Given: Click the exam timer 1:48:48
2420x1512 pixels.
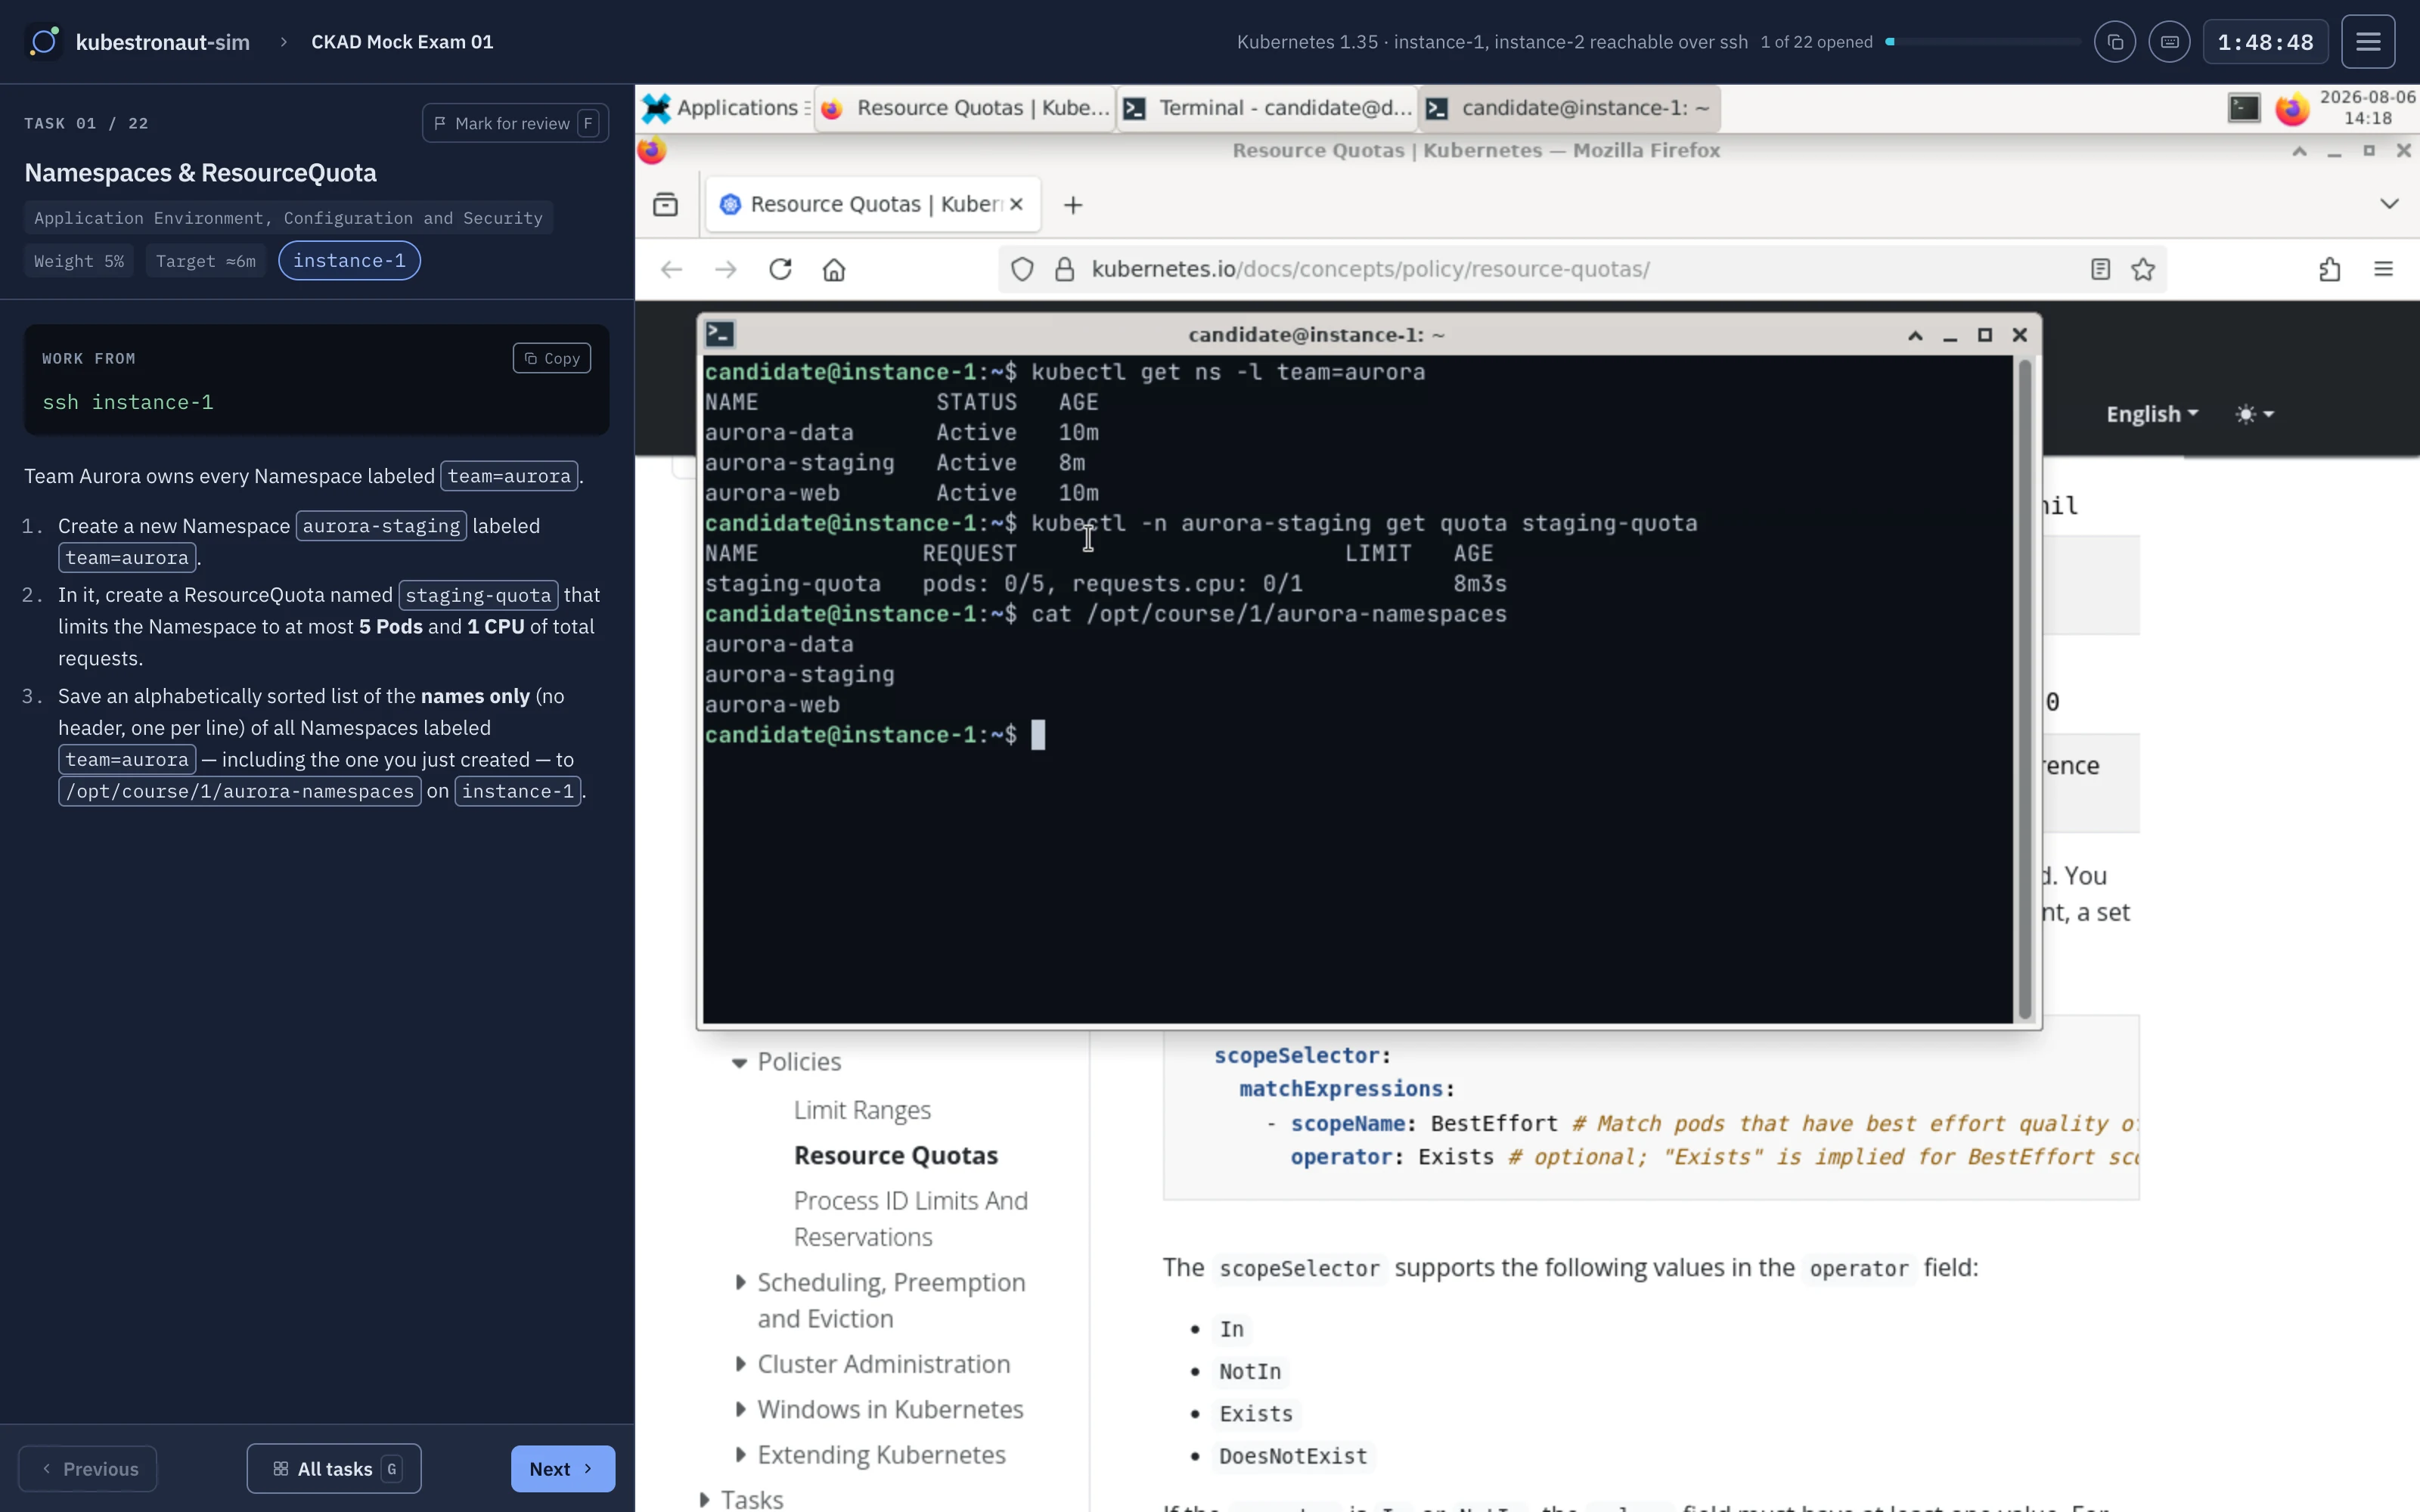Looking at the screenshot, I should 2265,42.
